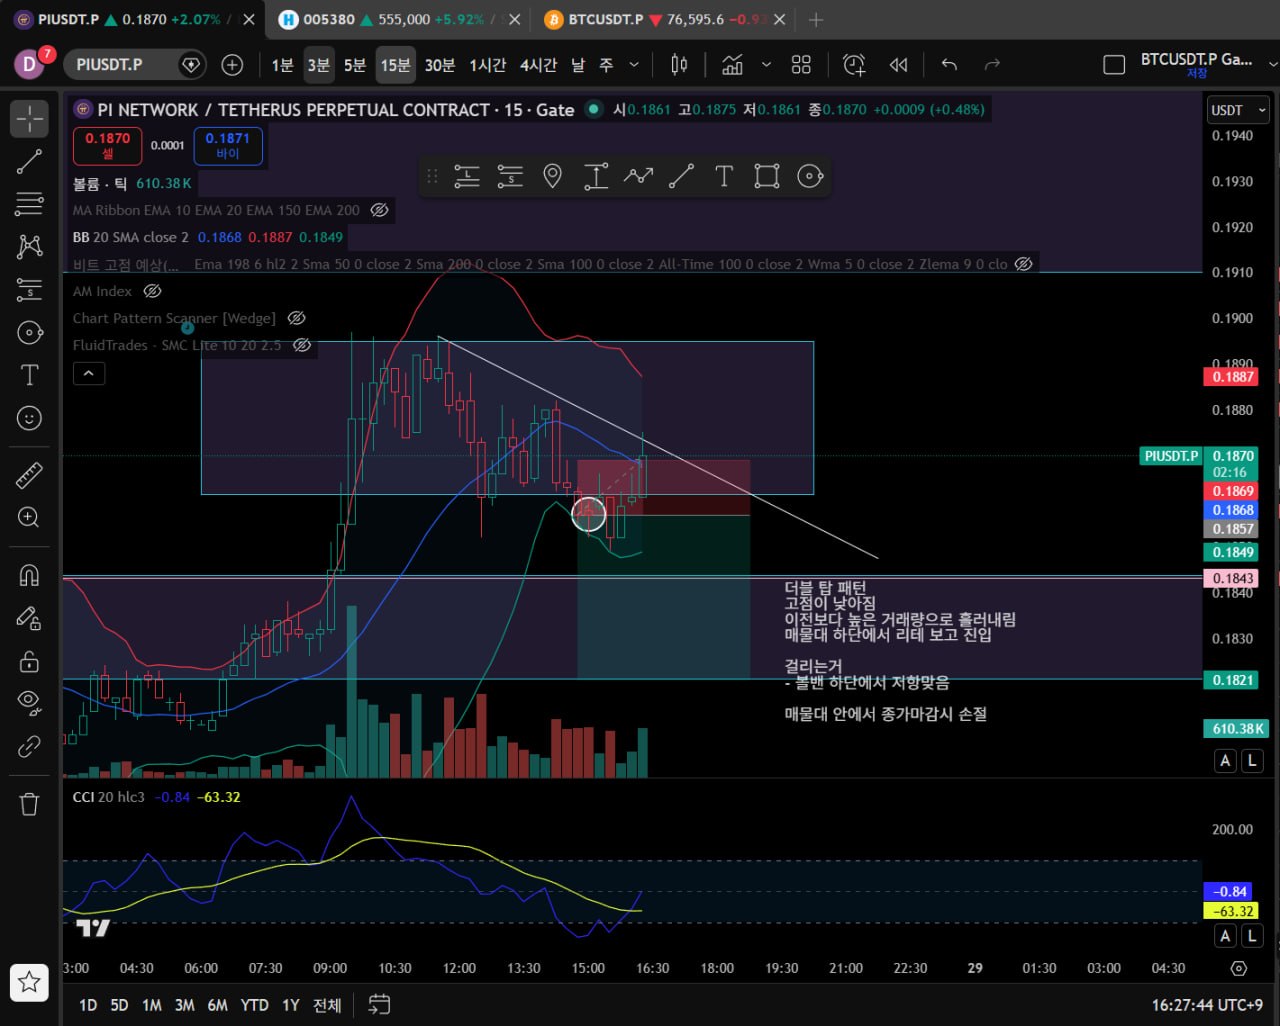Open the user profile avatar menu
The height and width of the screenshot is (1026, 1280).
(x=29, y=64)
